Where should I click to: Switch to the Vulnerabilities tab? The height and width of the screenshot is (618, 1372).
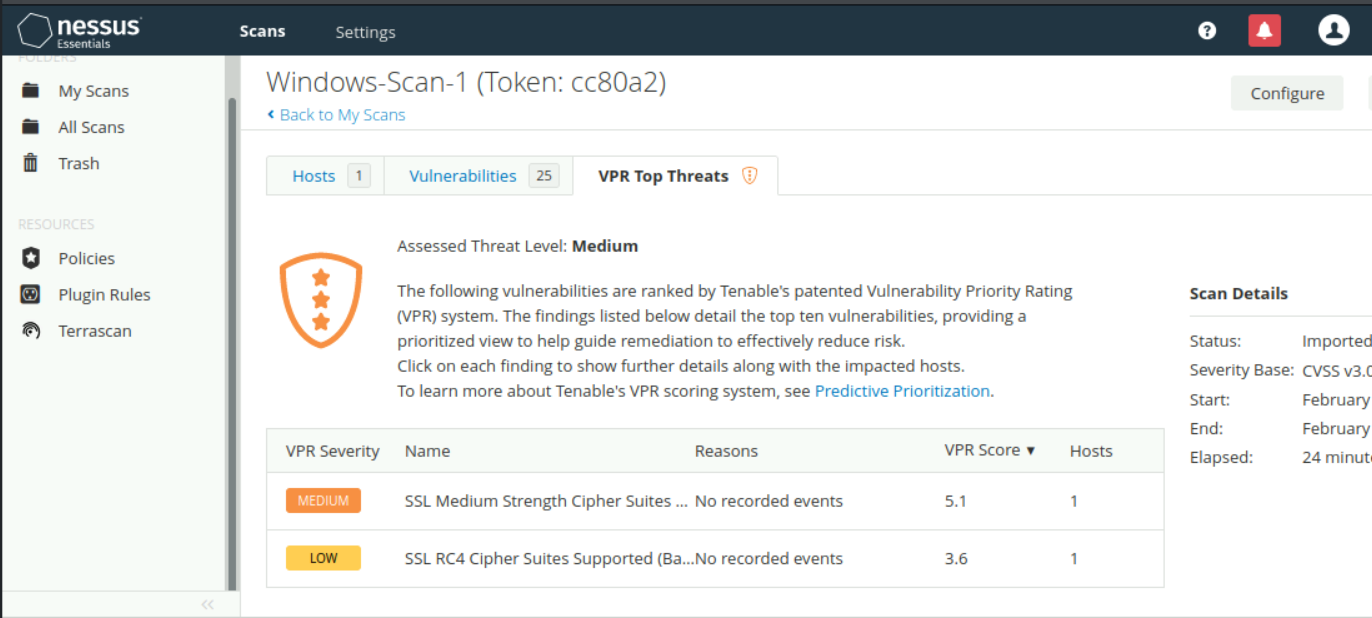tap(463, 176)
